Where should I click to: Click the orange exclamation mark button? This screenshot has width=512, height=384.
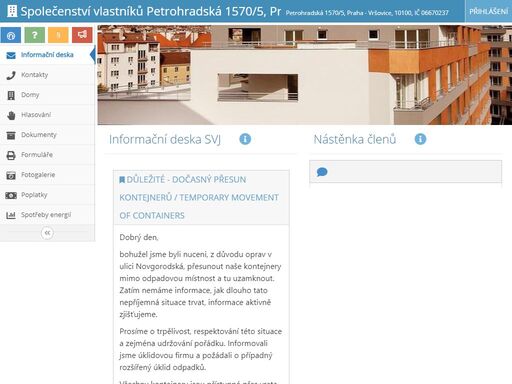pyautogui.click(x=58, y=35)
